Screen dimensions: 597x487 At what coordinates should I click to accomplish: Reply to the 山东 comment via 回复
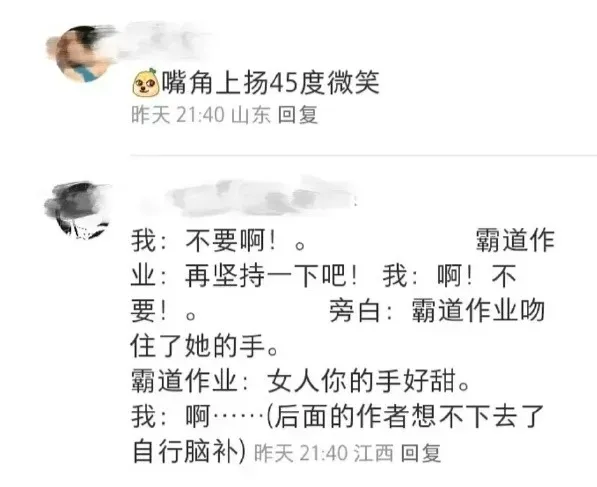(x=298, y=115)
